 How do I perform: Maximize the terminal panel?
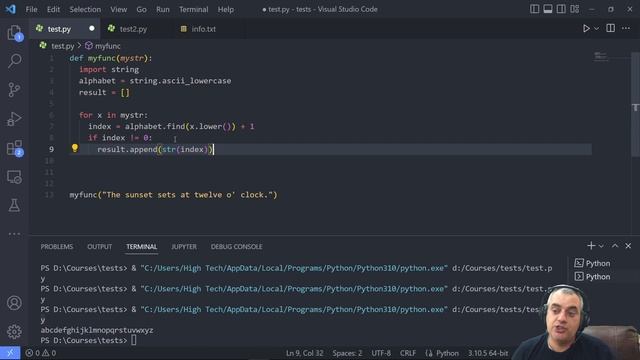(615, 246)
